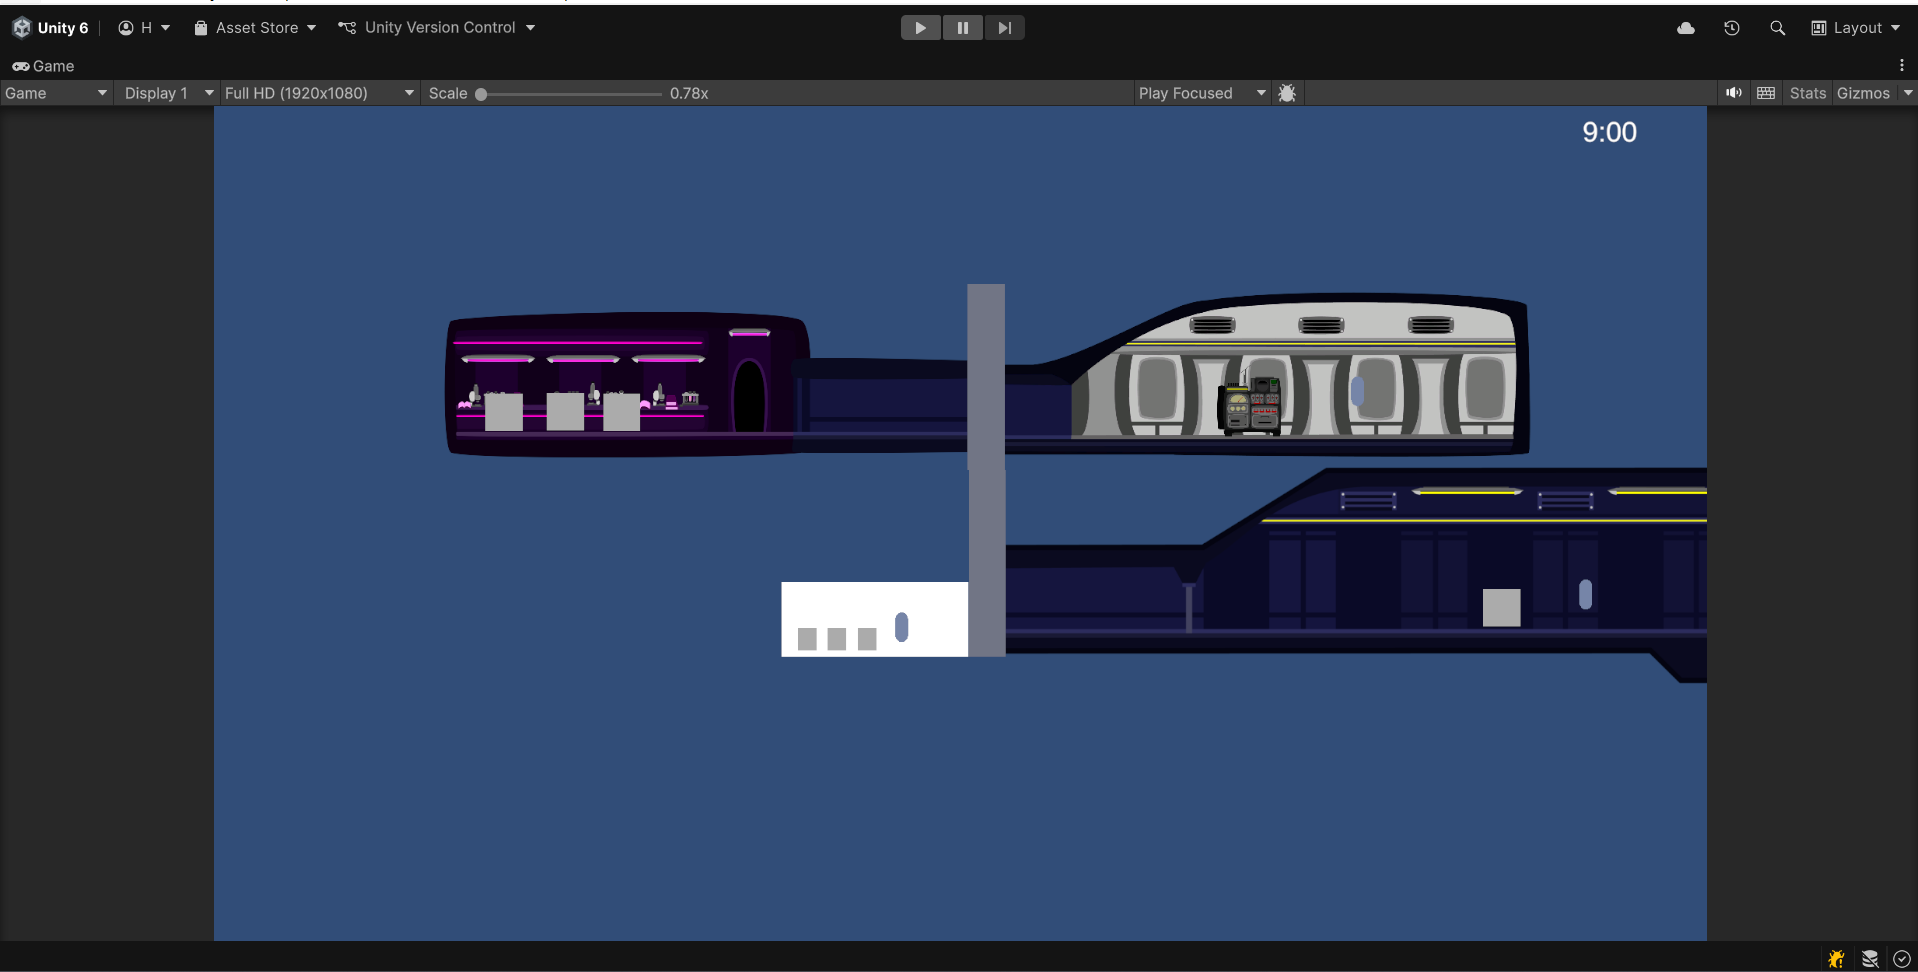The height and width of the screenshot is (972, 1918).
Task: Open the Asset Store menu
Action: click(x=255, y=28)
